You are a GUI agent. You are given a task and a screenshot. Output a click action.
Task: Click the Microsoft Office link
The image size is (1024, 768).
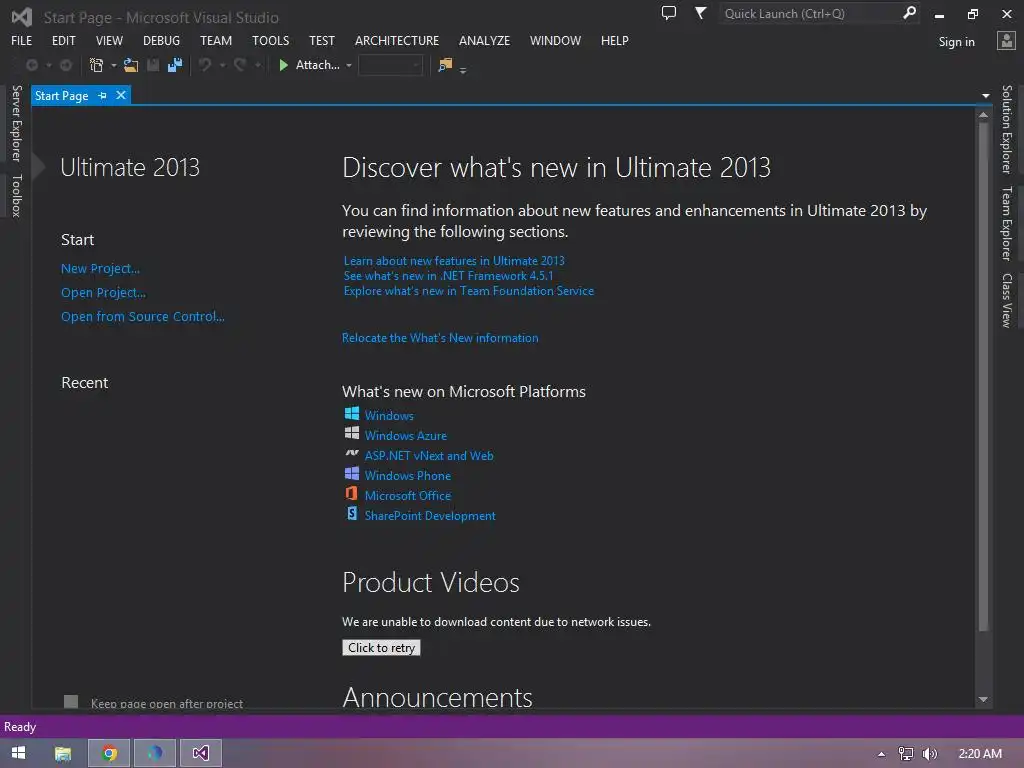tap(408, 496)
